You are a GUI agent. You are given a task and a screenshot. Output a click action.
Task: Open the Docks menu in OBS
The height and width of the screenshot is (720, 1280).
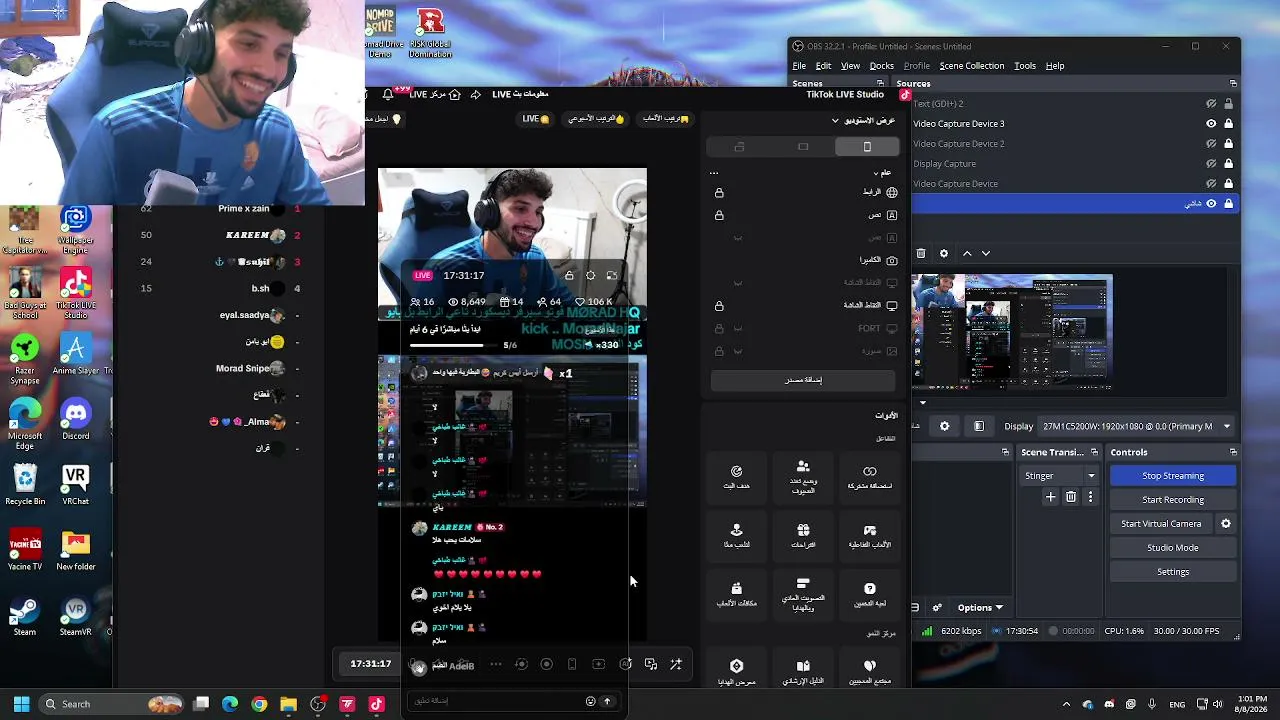[x=881, y=66]
